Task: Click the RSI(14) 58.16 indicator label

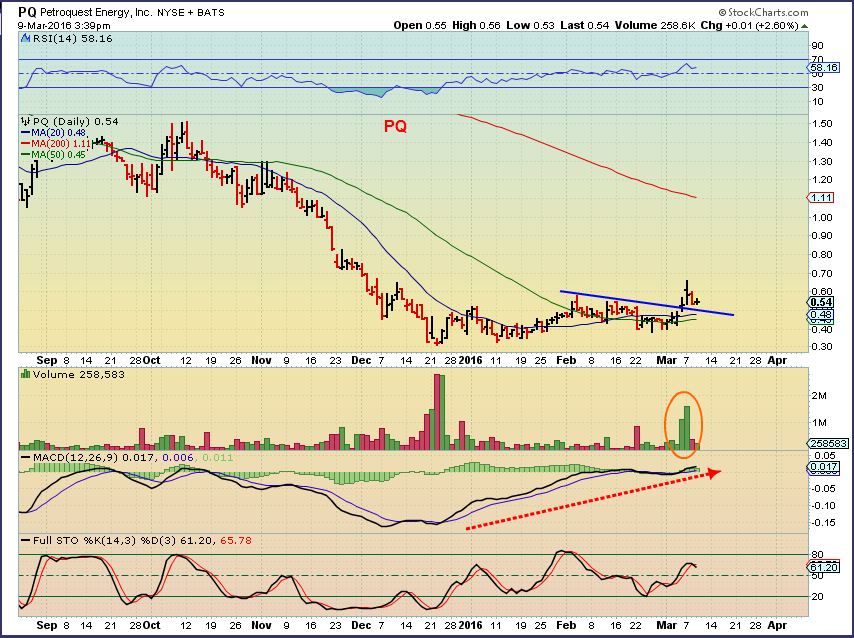Action: tap(72, 39)
